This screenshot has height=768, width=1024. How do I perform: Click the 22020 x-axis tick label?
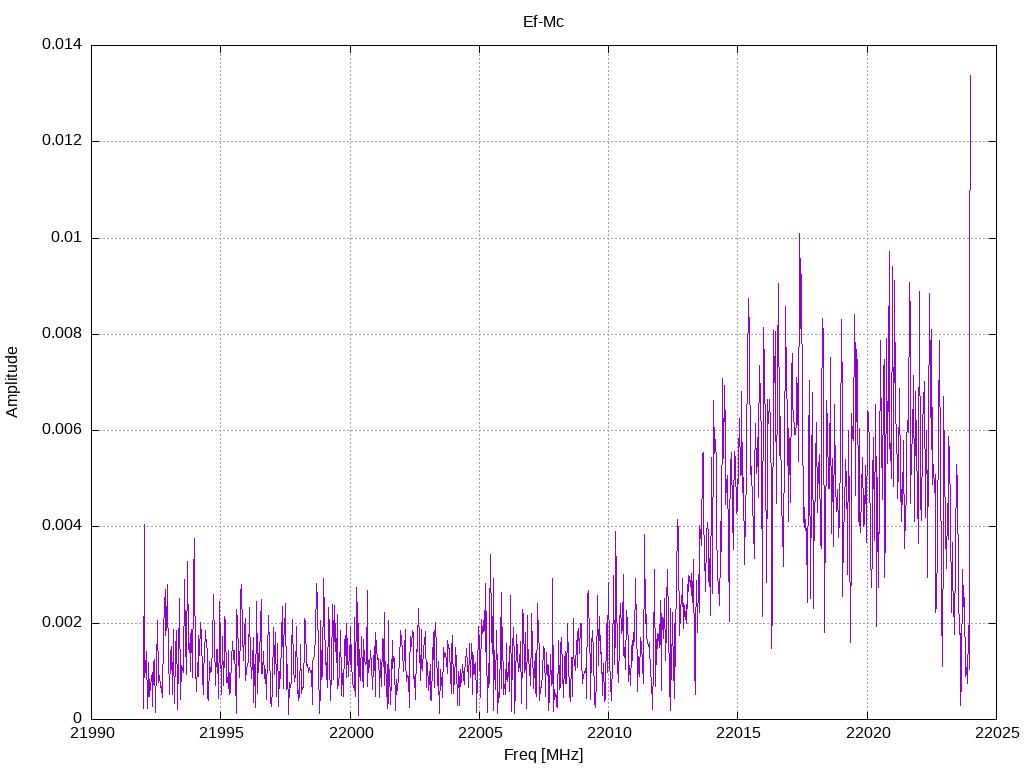pos(866,735)
